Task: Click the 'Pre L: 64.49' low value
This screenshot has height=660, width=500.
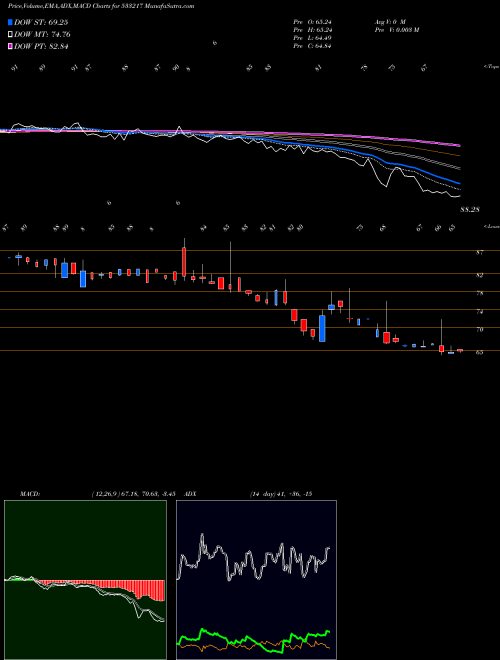Action: click(312, 38)
